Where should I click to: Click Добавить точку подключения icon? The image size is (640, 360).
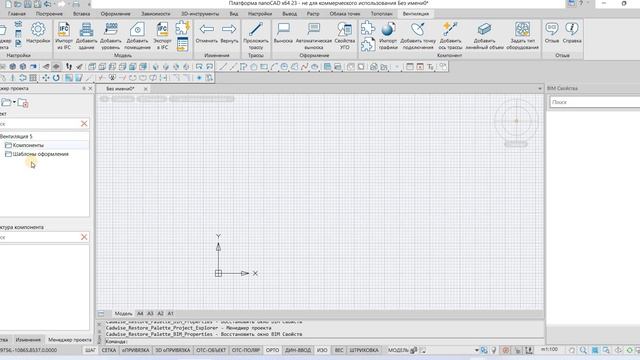418,29
